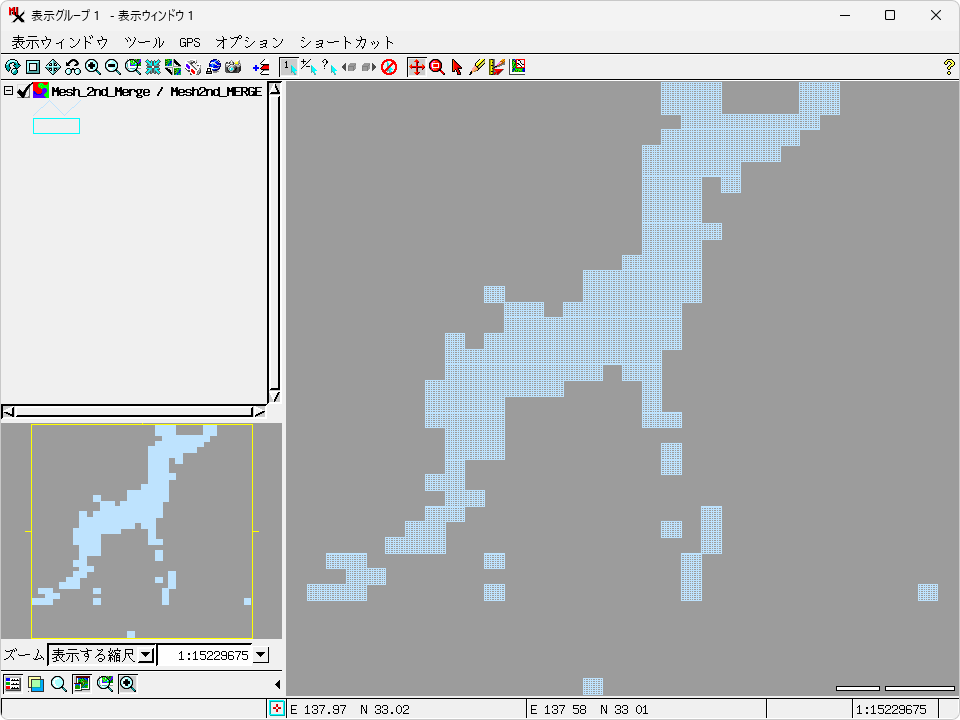
Task: Toggle the red four-arrow crosshair tool
Action: (x=417, y=67)
